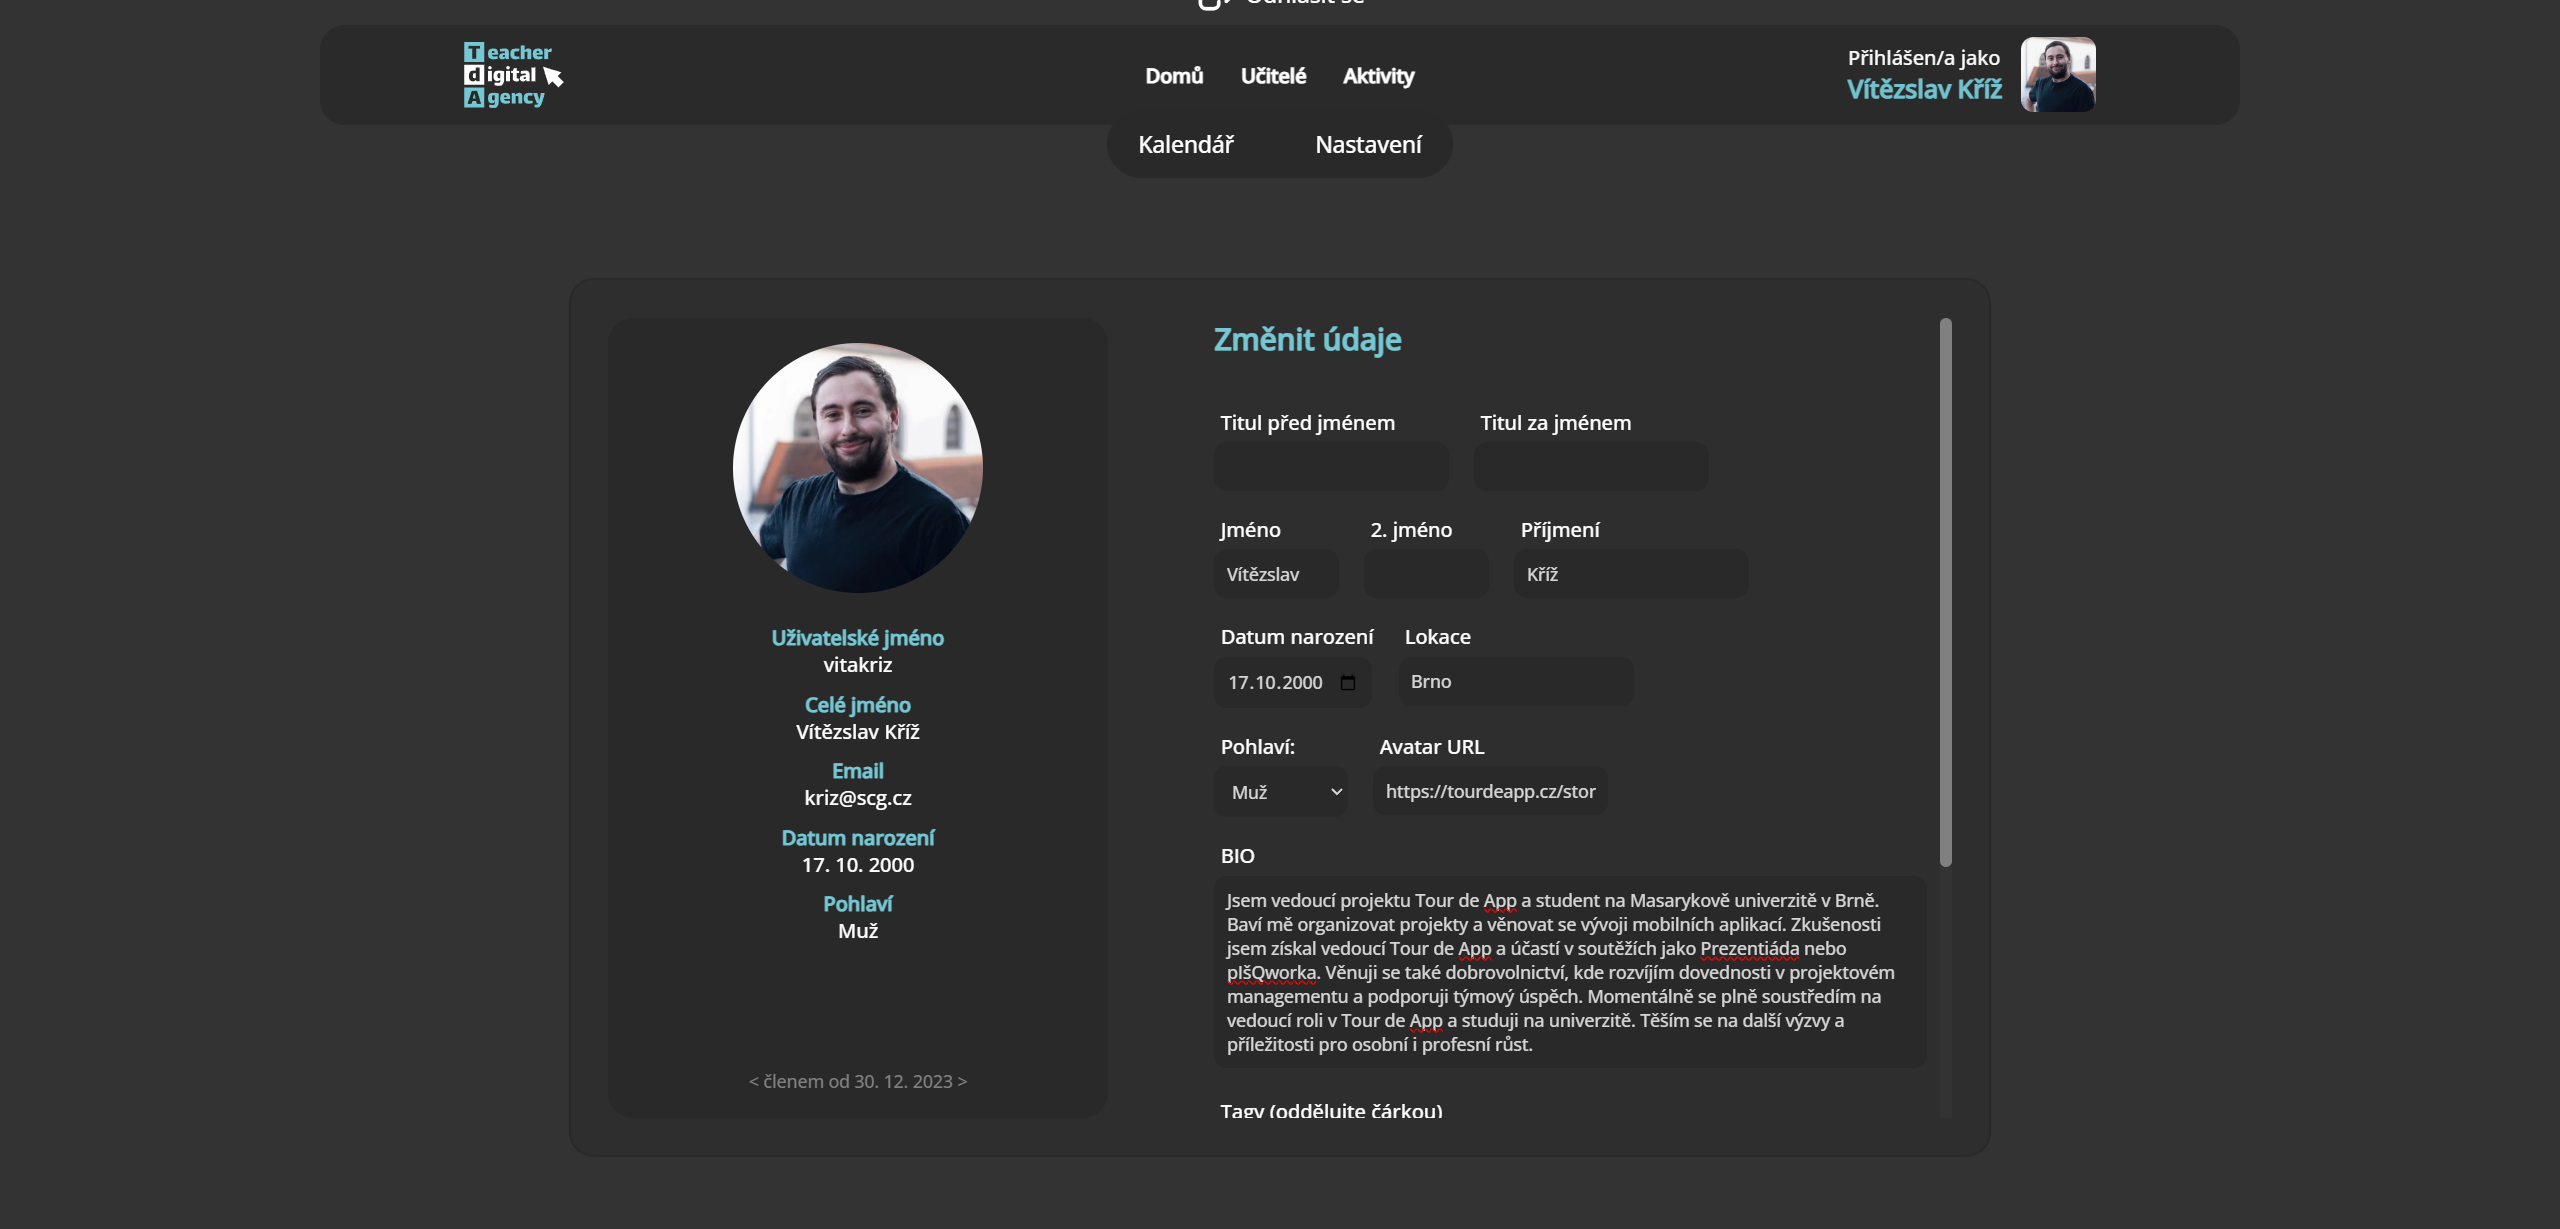Click the Přihlášen/a jako text

coord(1923,58)
